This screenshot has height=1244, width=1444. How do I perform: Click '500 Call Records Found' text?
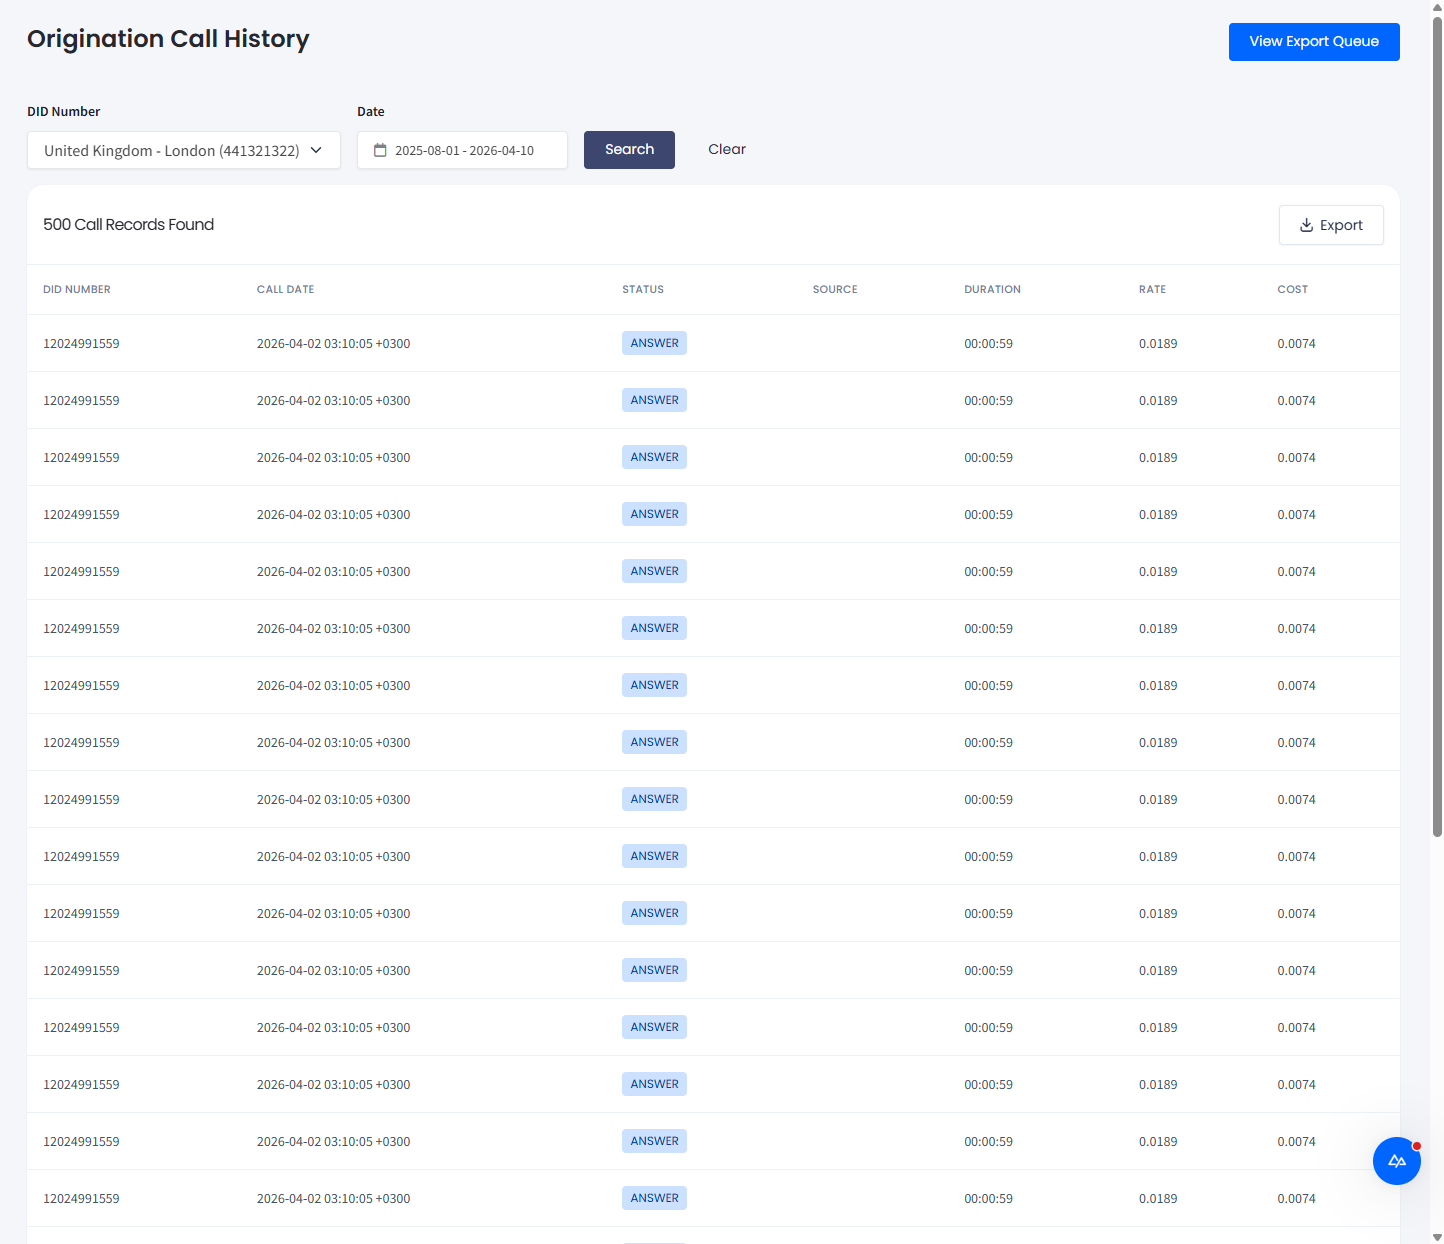click(128, 225)
